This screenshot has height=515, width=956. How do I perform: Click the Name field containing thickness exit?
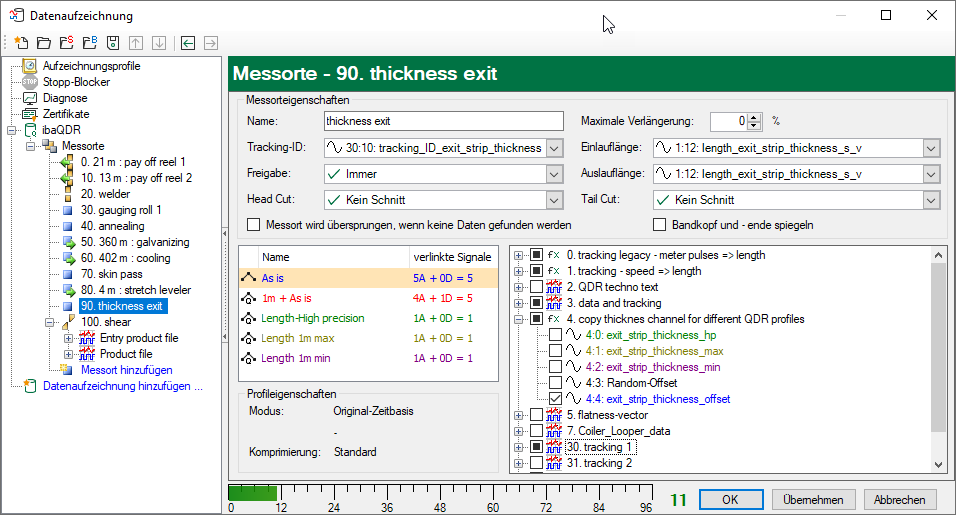[444, 121]
